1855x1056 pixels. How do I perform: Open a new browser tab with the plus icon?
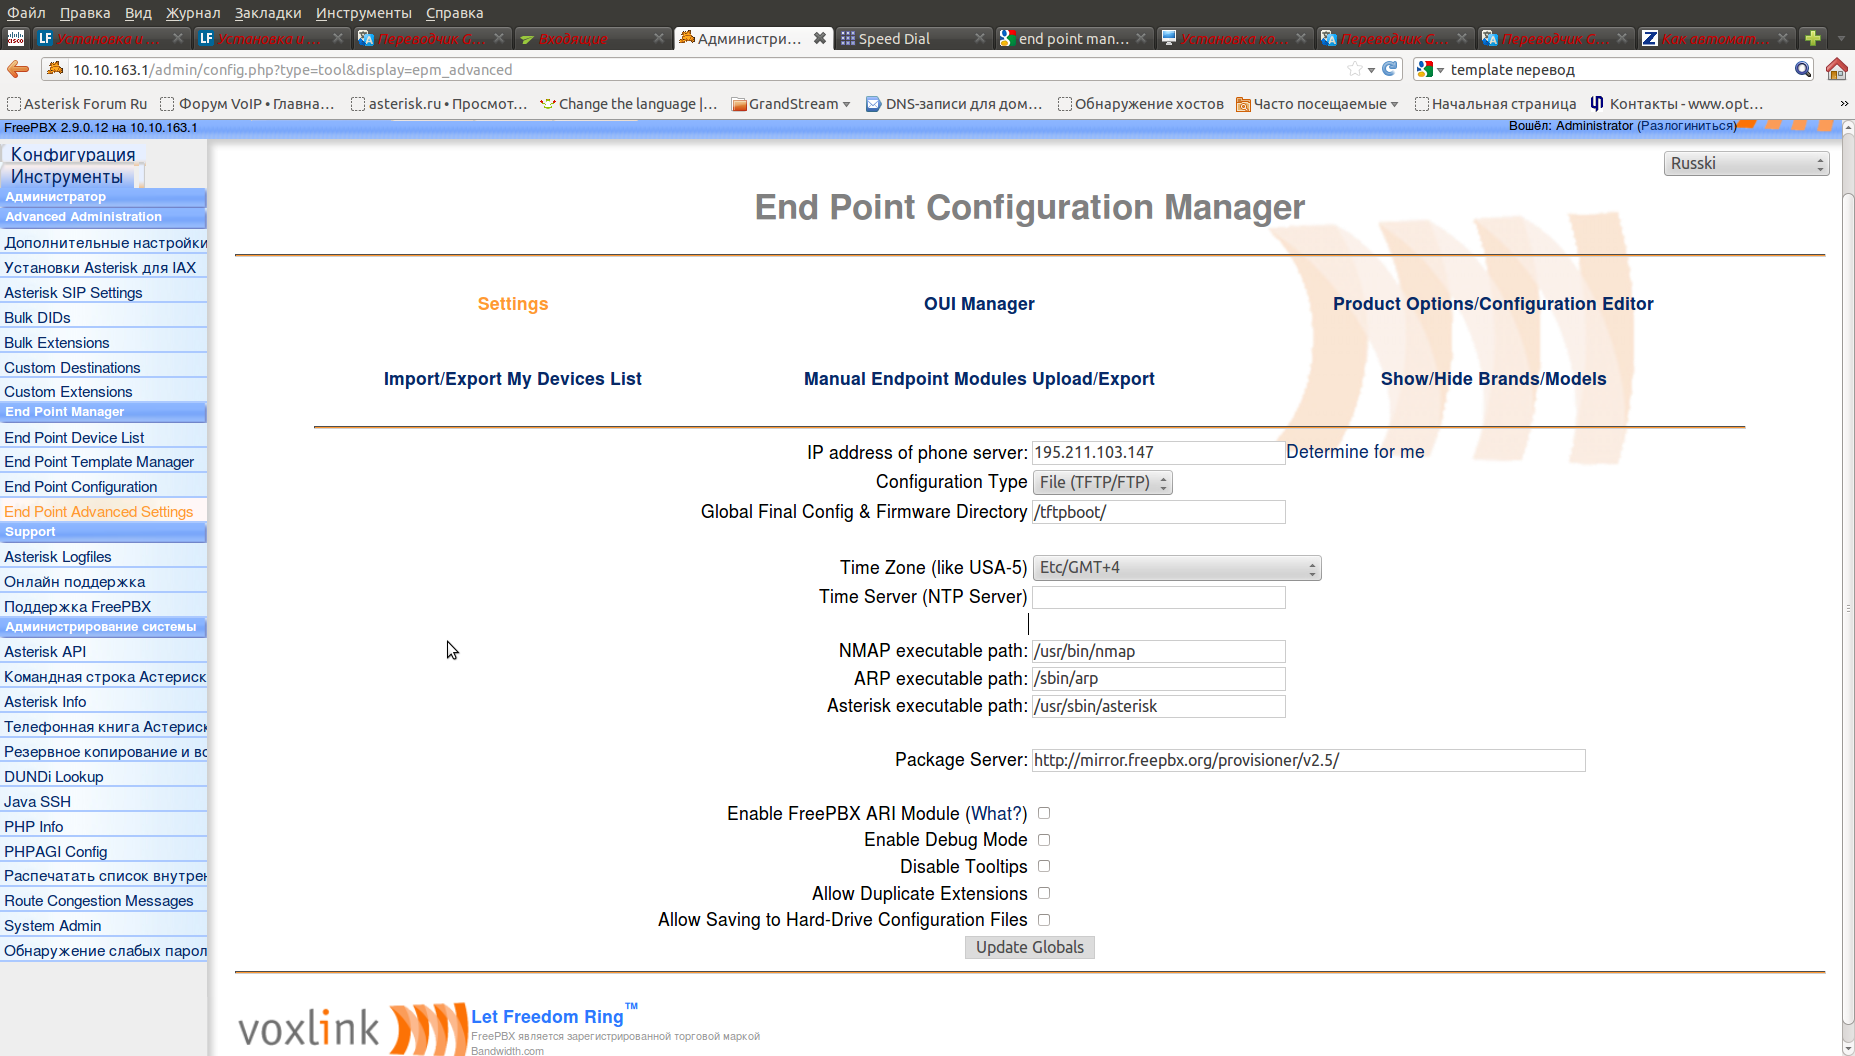pyautogui.click(x=1812, y=37)
